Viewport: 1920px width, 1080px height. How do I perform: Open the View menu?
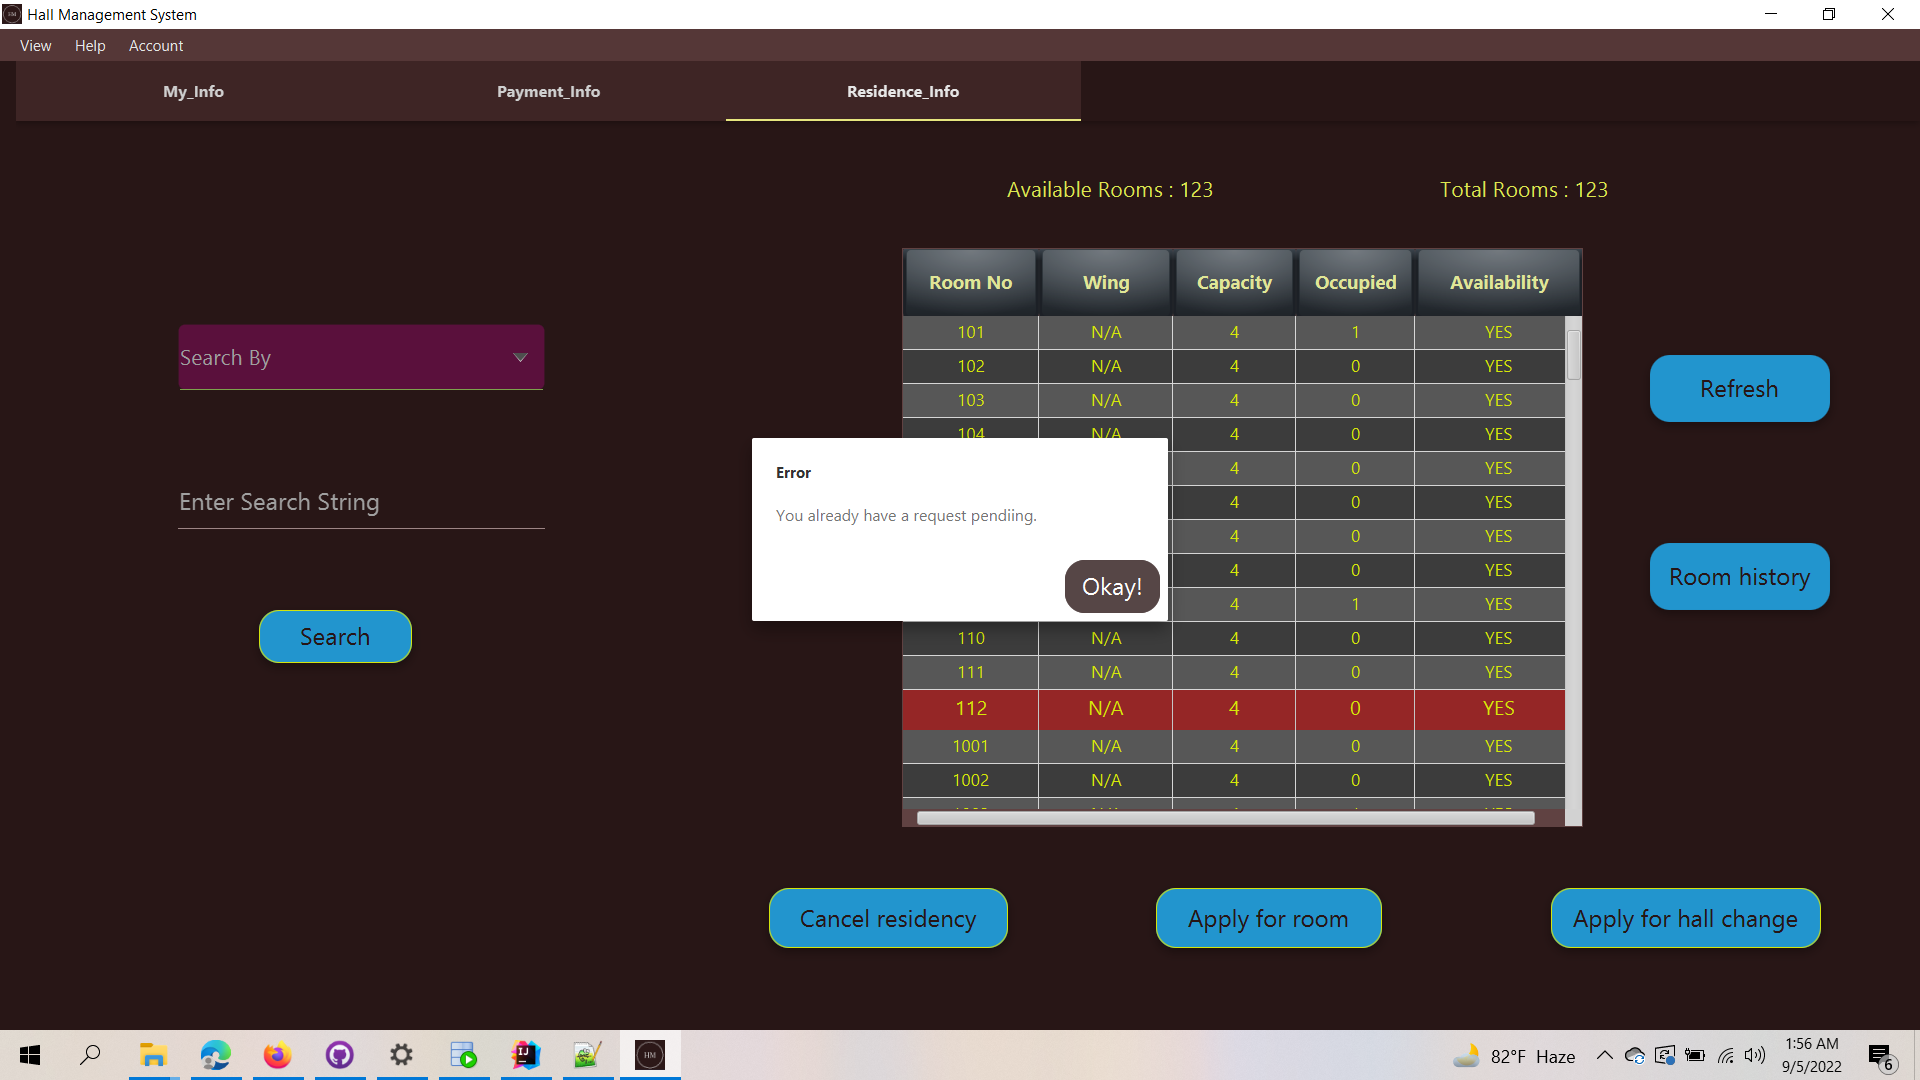pyautogui.click(x=35, y=45)
